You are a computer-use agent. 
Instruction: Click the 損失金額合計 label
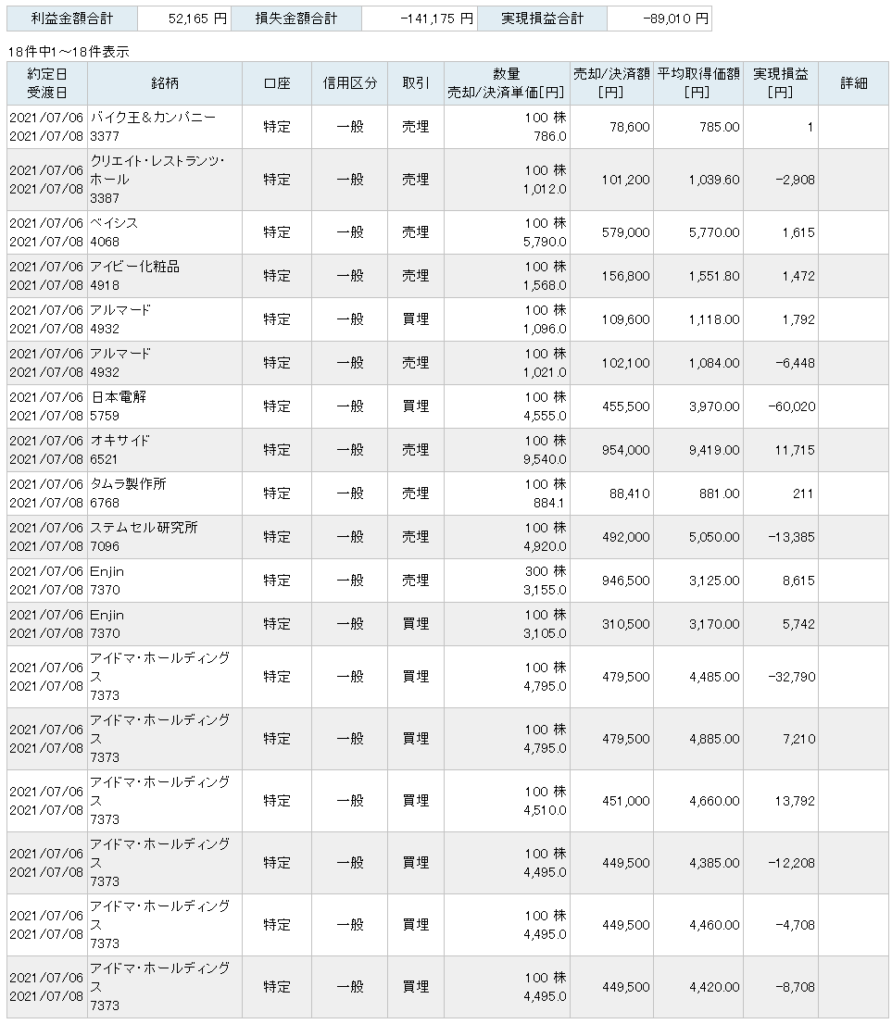point(296,19)
